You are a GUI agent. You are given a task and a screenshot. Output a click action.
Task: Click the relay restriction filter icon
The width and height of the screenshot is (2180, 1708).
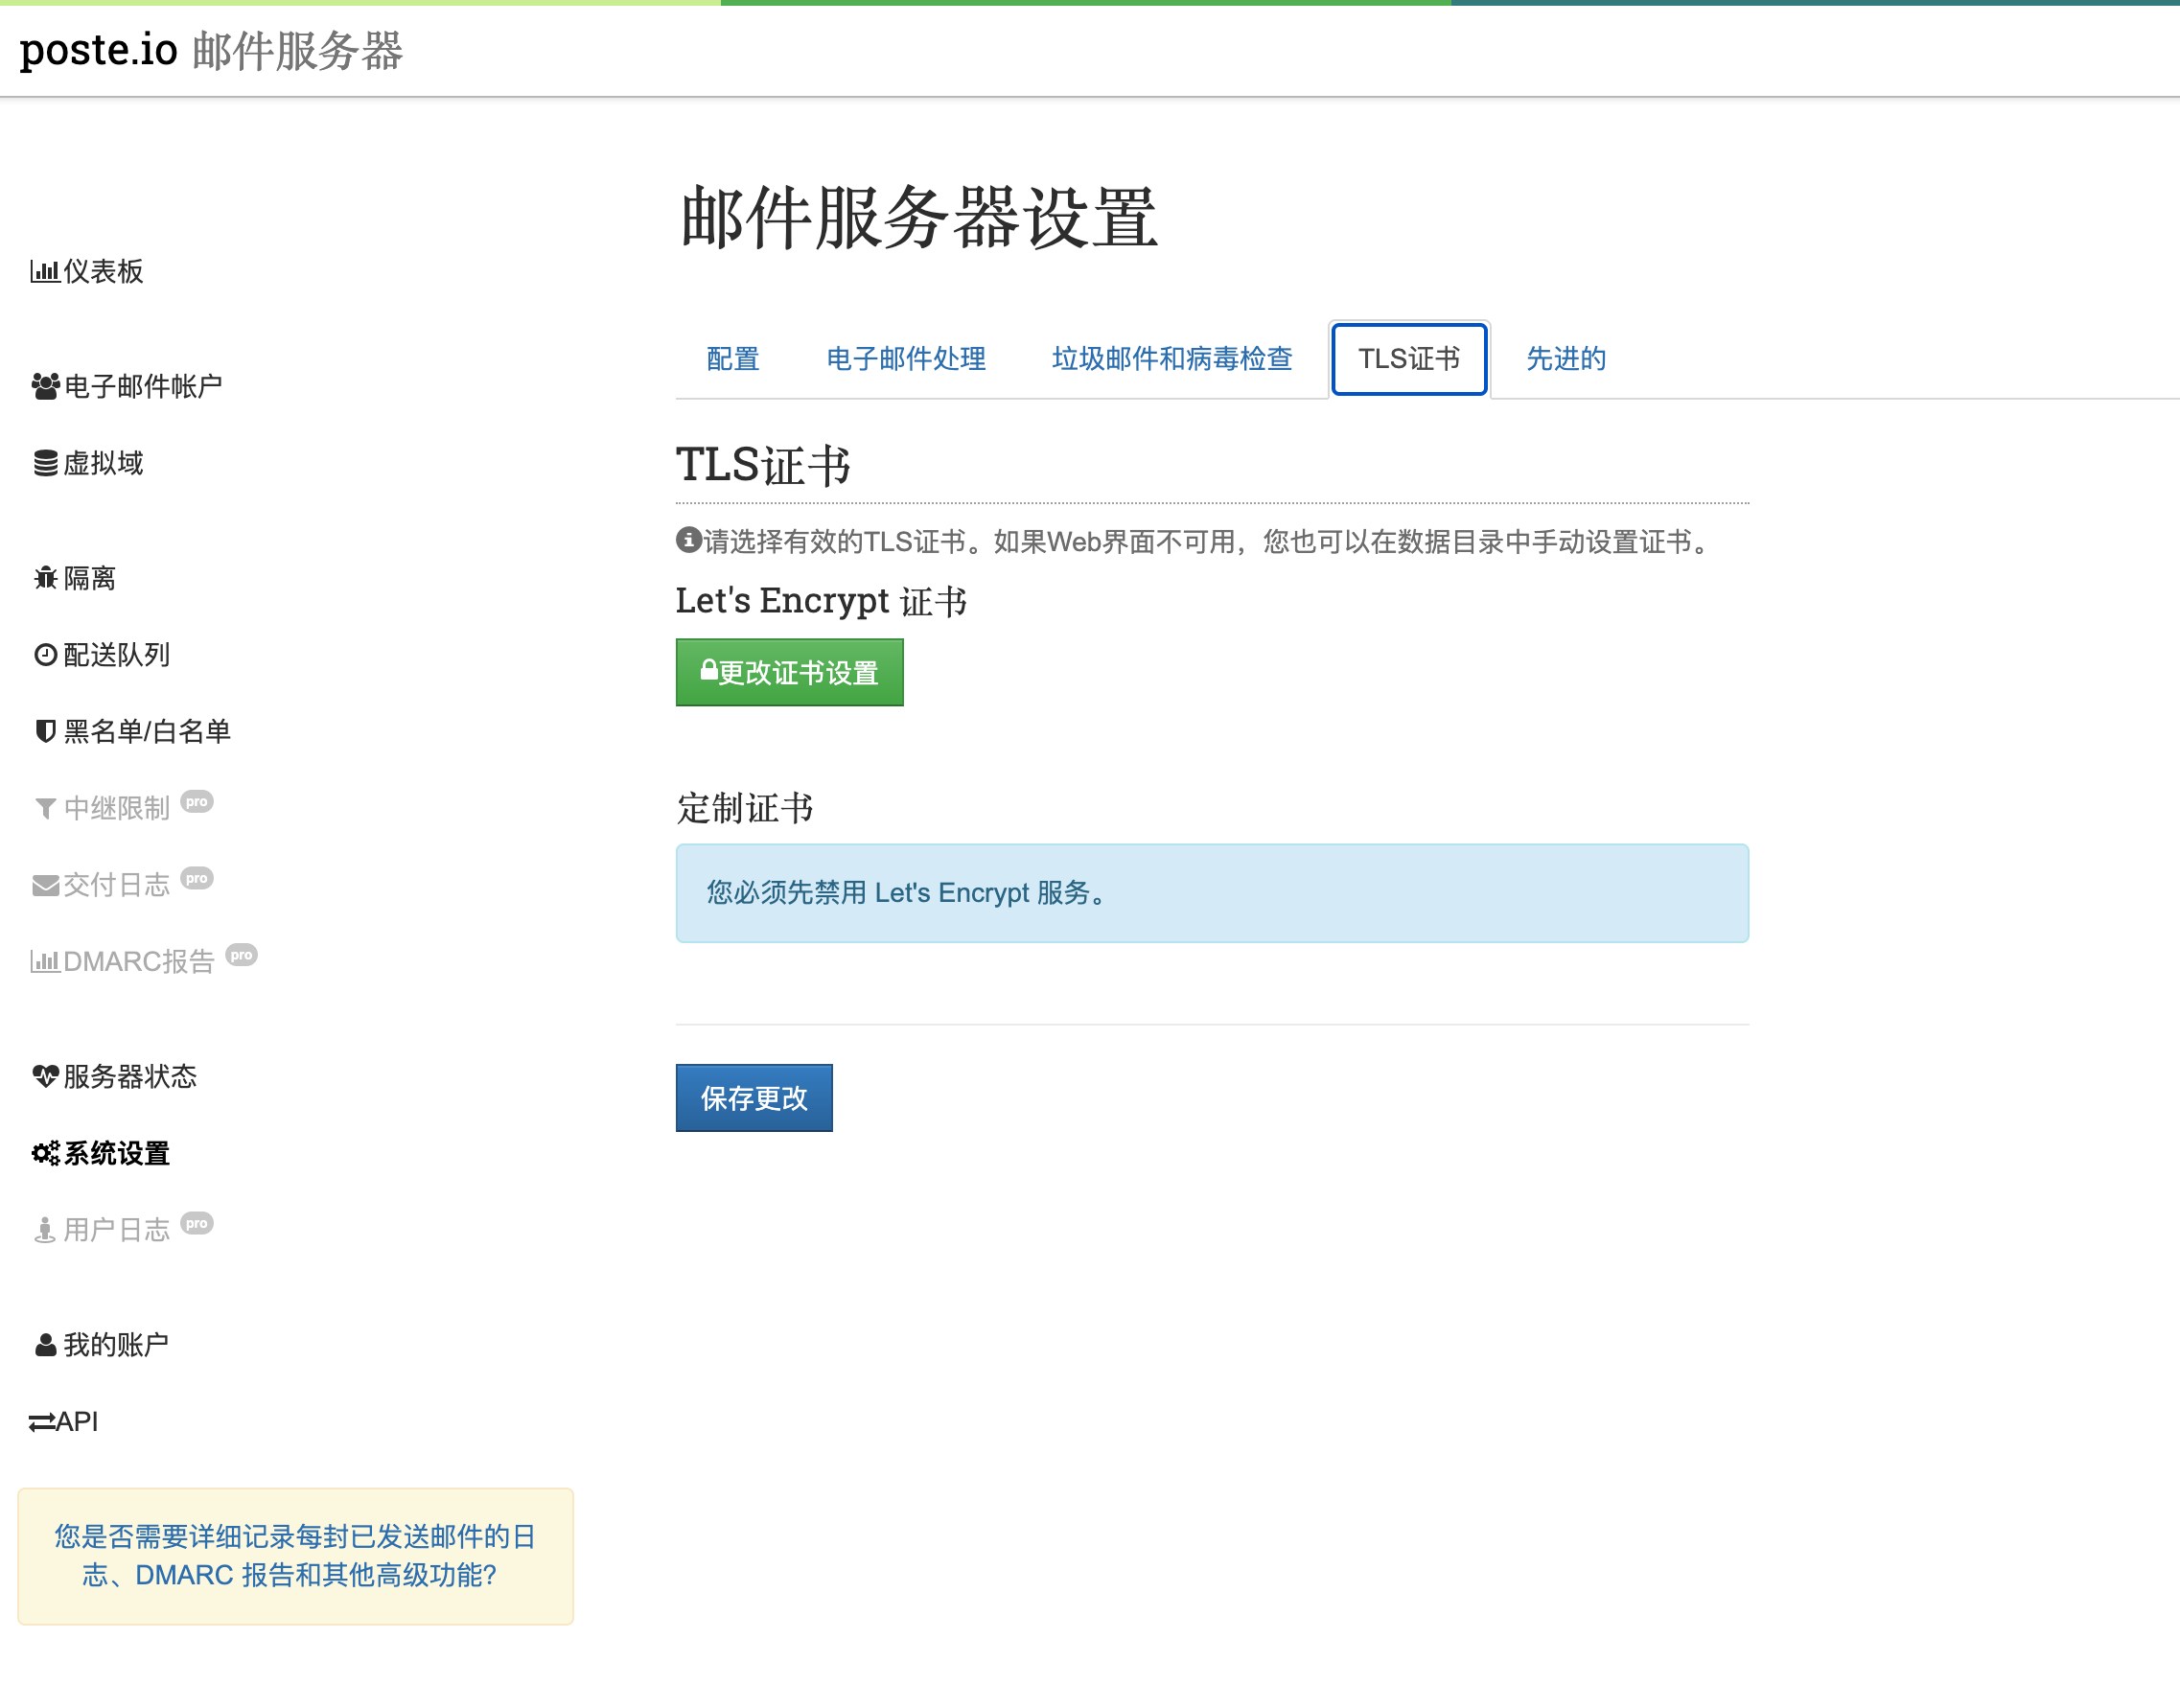coord(45,808)
